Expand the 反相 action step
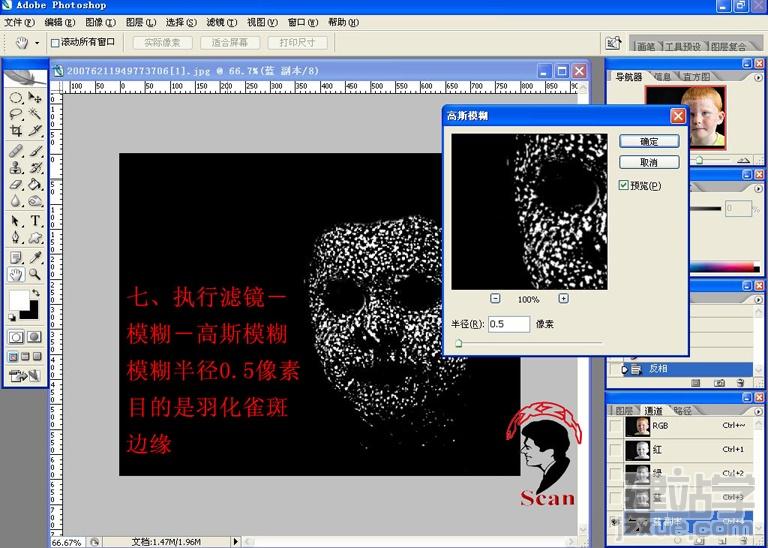 pos(624,369)
